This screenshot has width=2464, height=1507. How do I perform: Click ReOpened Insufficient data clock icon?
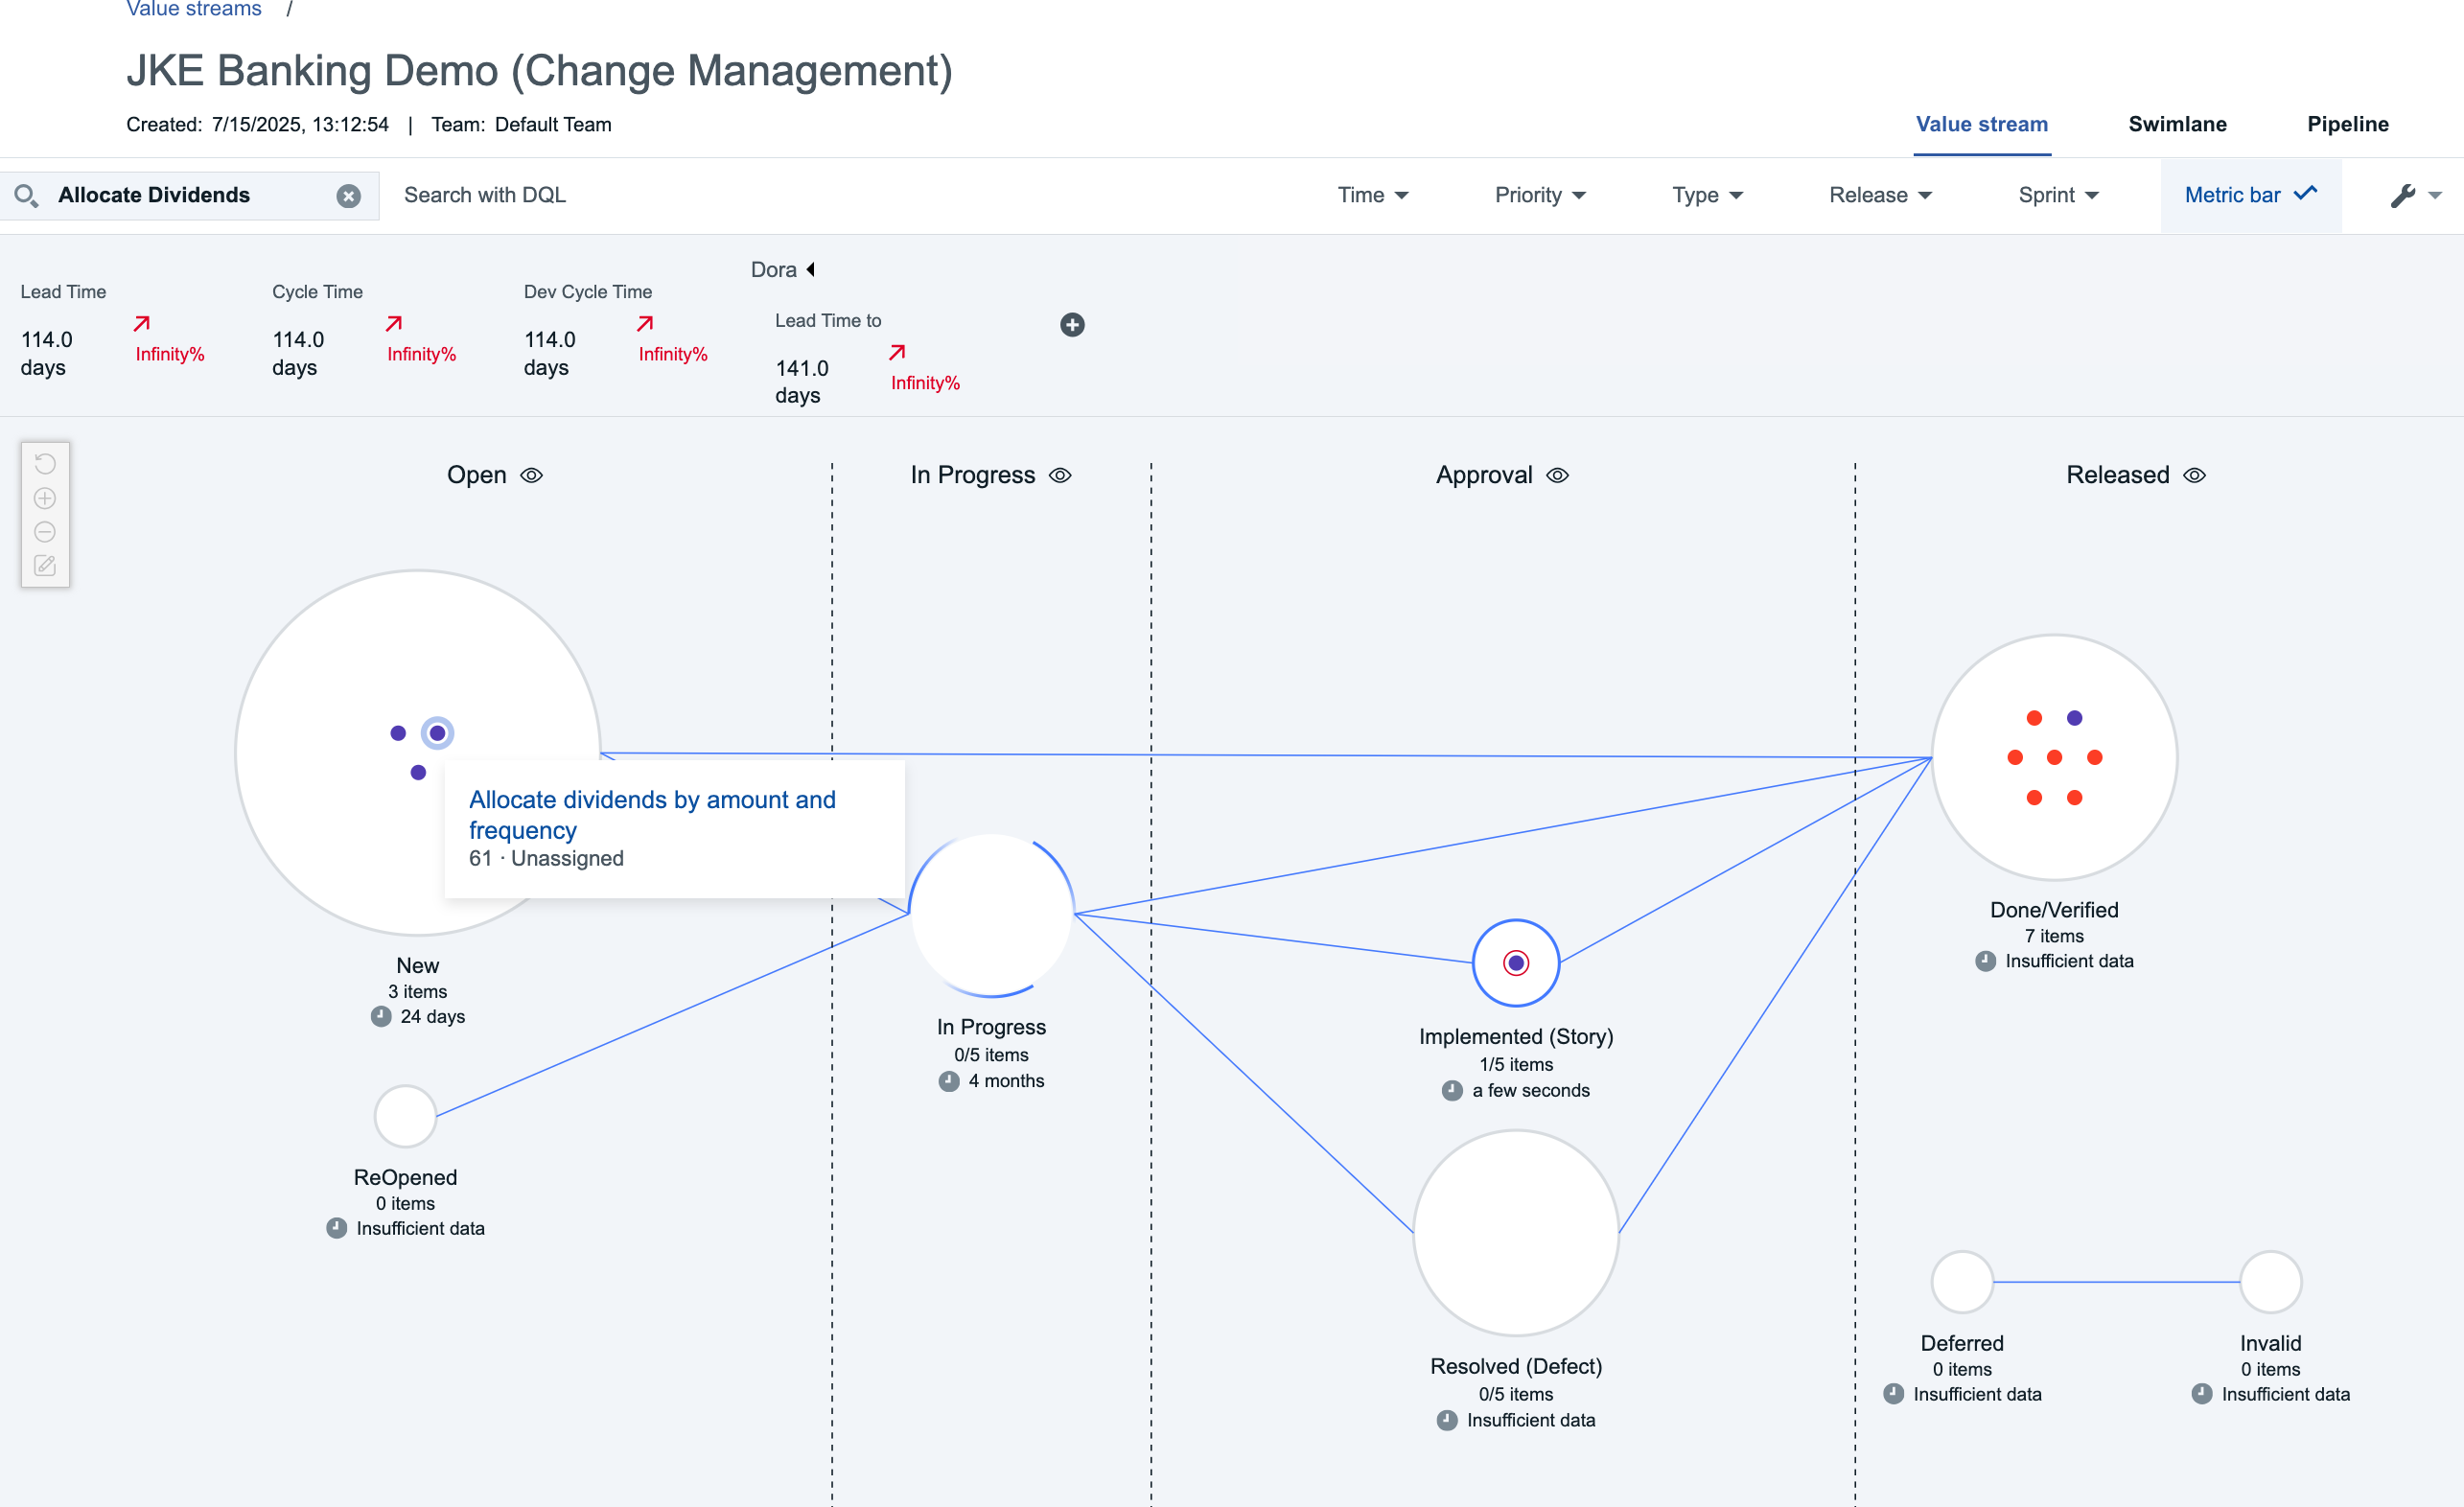tap(337, 1228)
